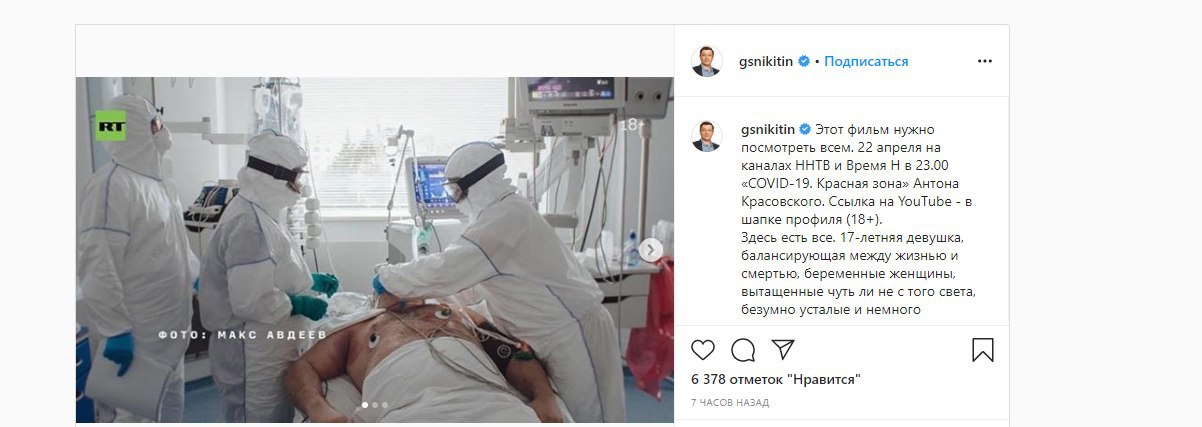
Task: Share the post with the paper plane icon
Action: (783, 349)
